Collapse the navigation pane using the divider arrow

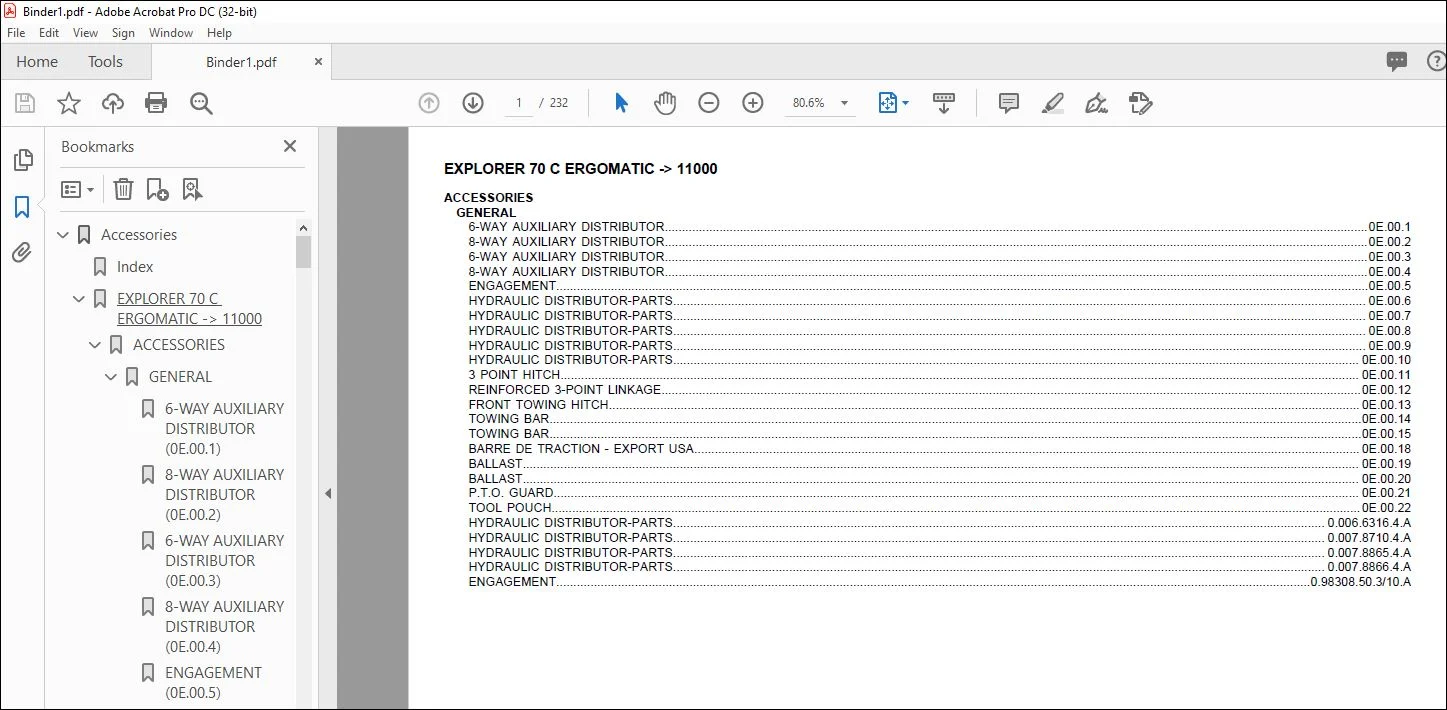click(327, 493)
